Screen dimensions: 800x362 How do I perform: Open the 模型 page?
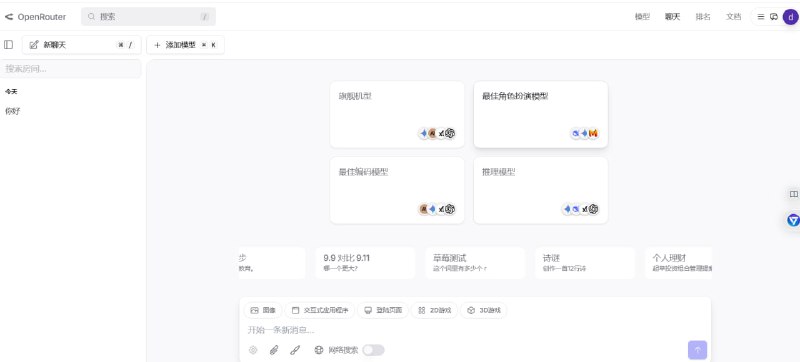(x=642, y=17)
